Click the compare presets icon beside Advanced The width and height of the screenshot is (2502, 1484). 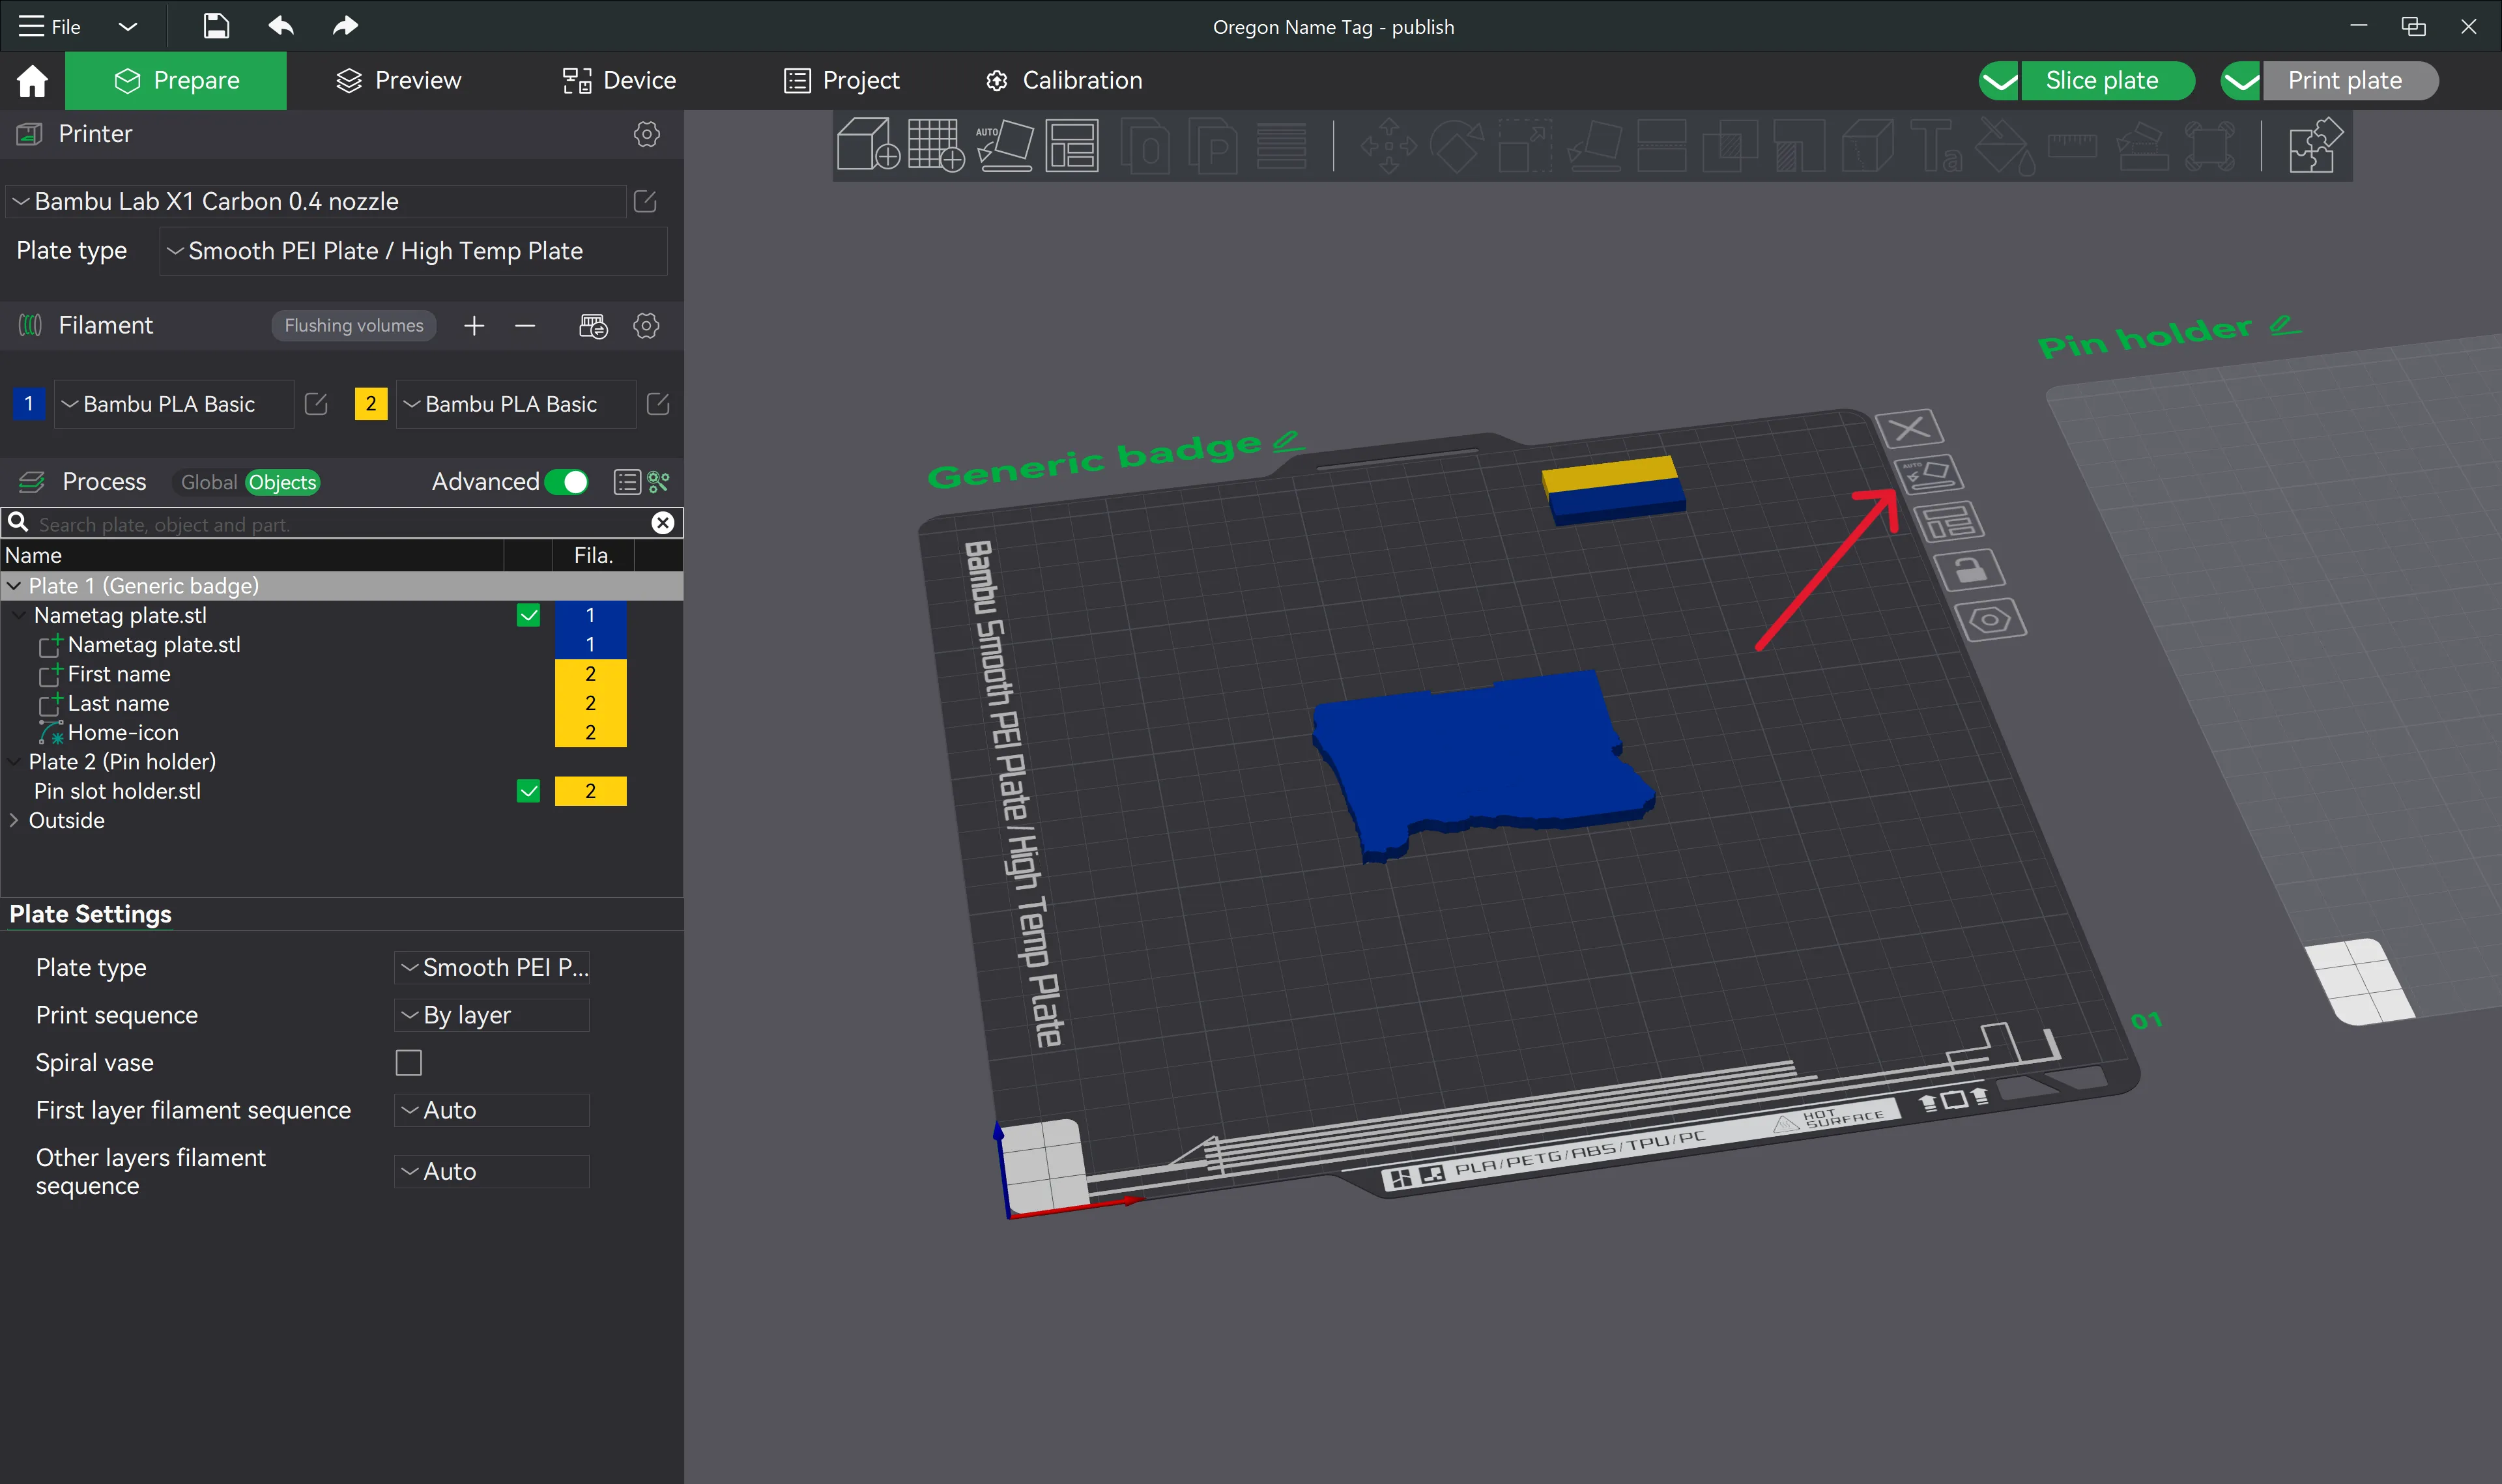click(x=658, y=482)
